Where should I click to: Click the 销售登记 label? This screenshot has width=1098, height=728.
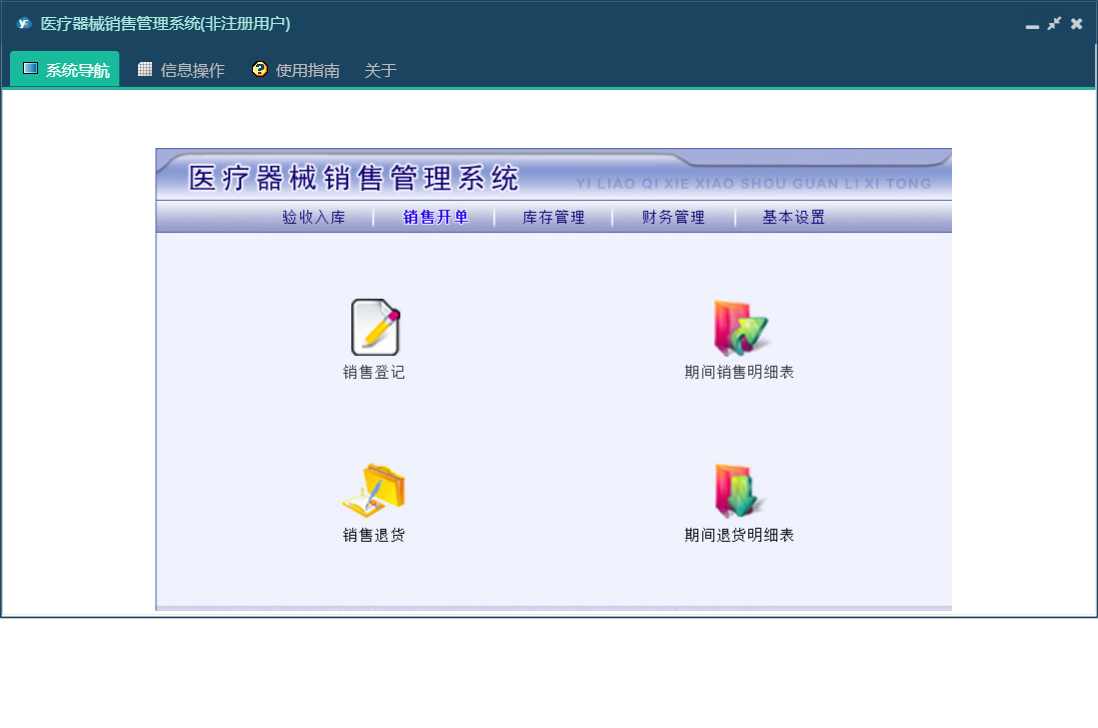374,372
